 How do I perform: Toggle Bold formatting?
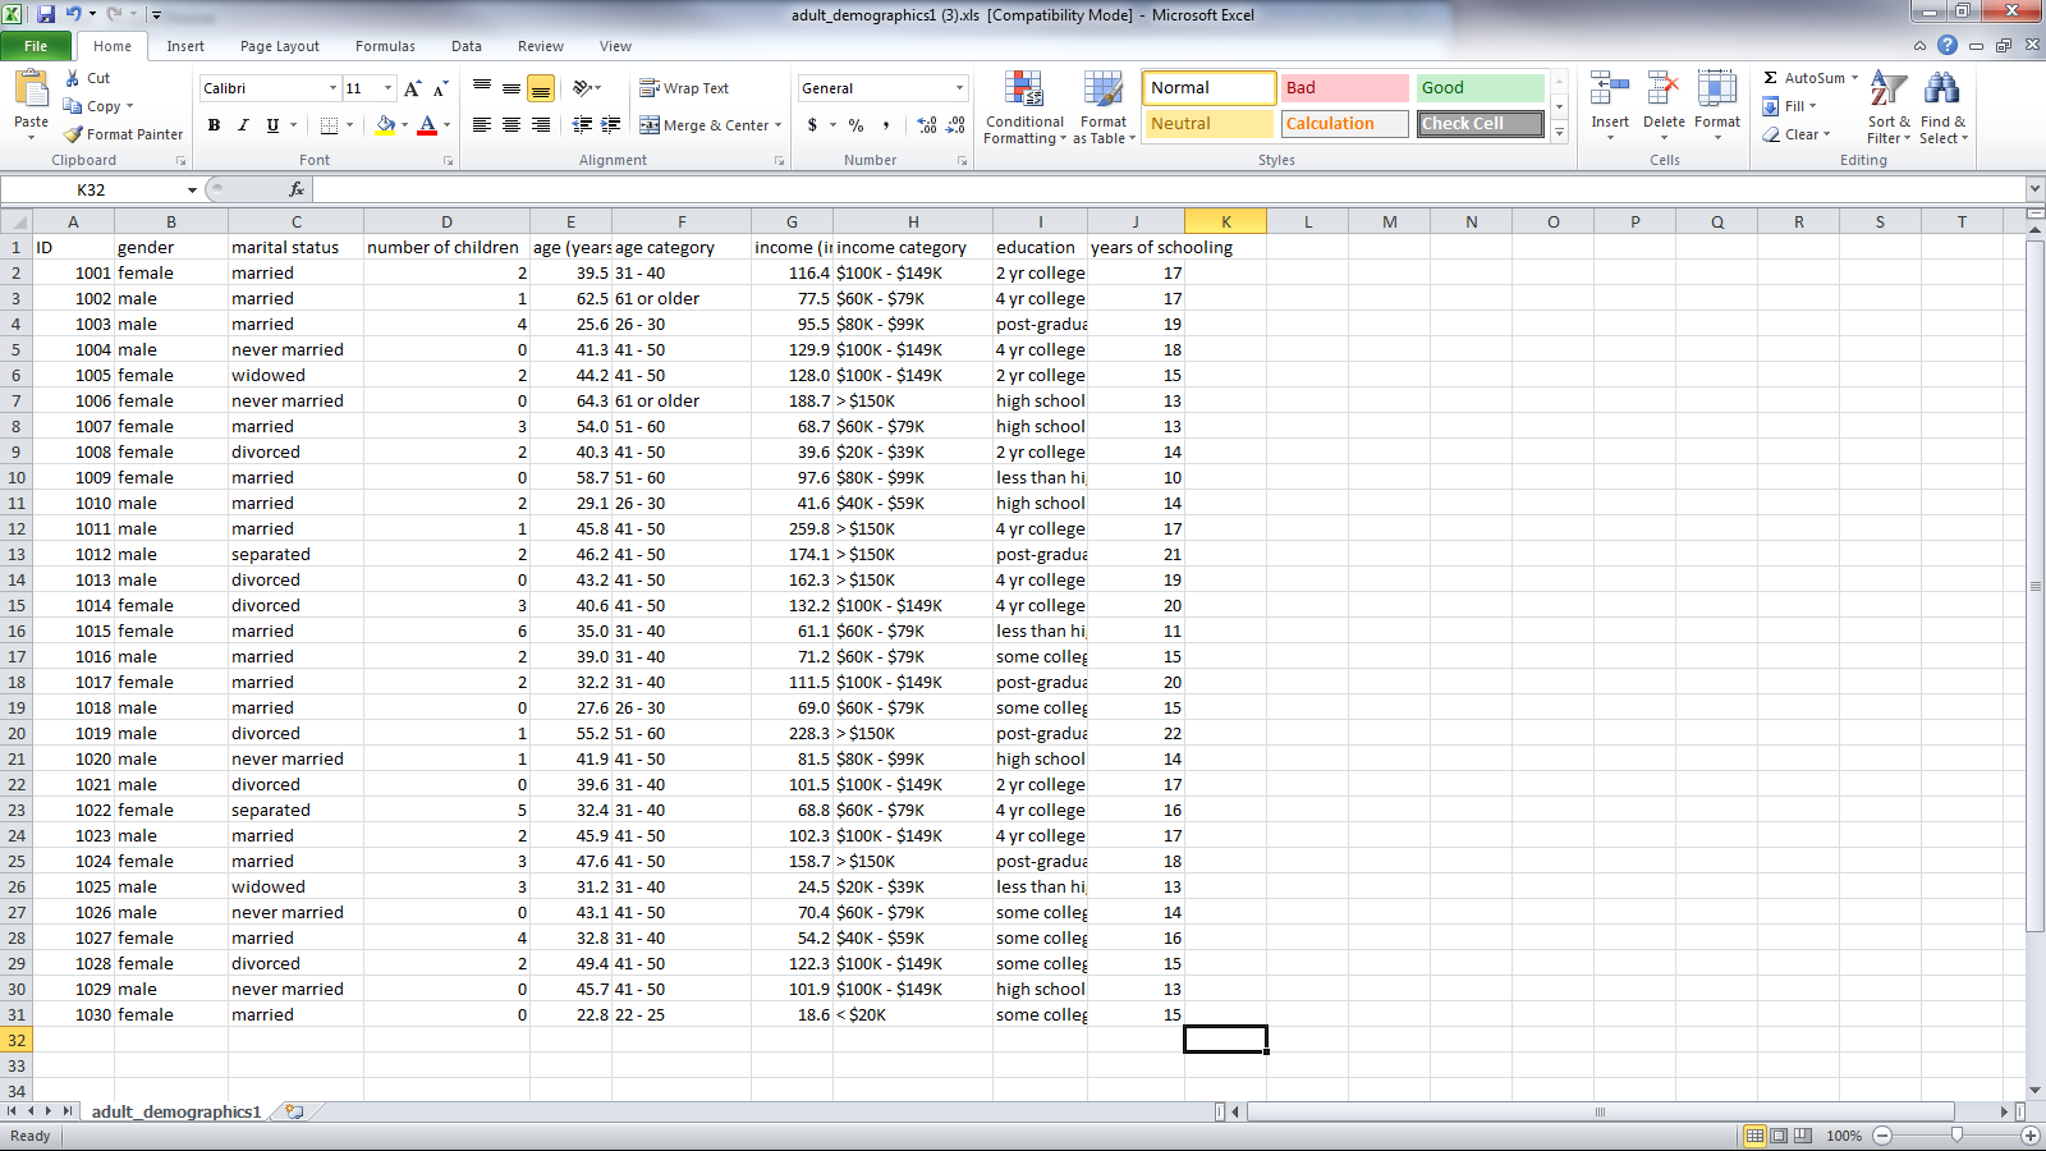(x=213, y=125)
